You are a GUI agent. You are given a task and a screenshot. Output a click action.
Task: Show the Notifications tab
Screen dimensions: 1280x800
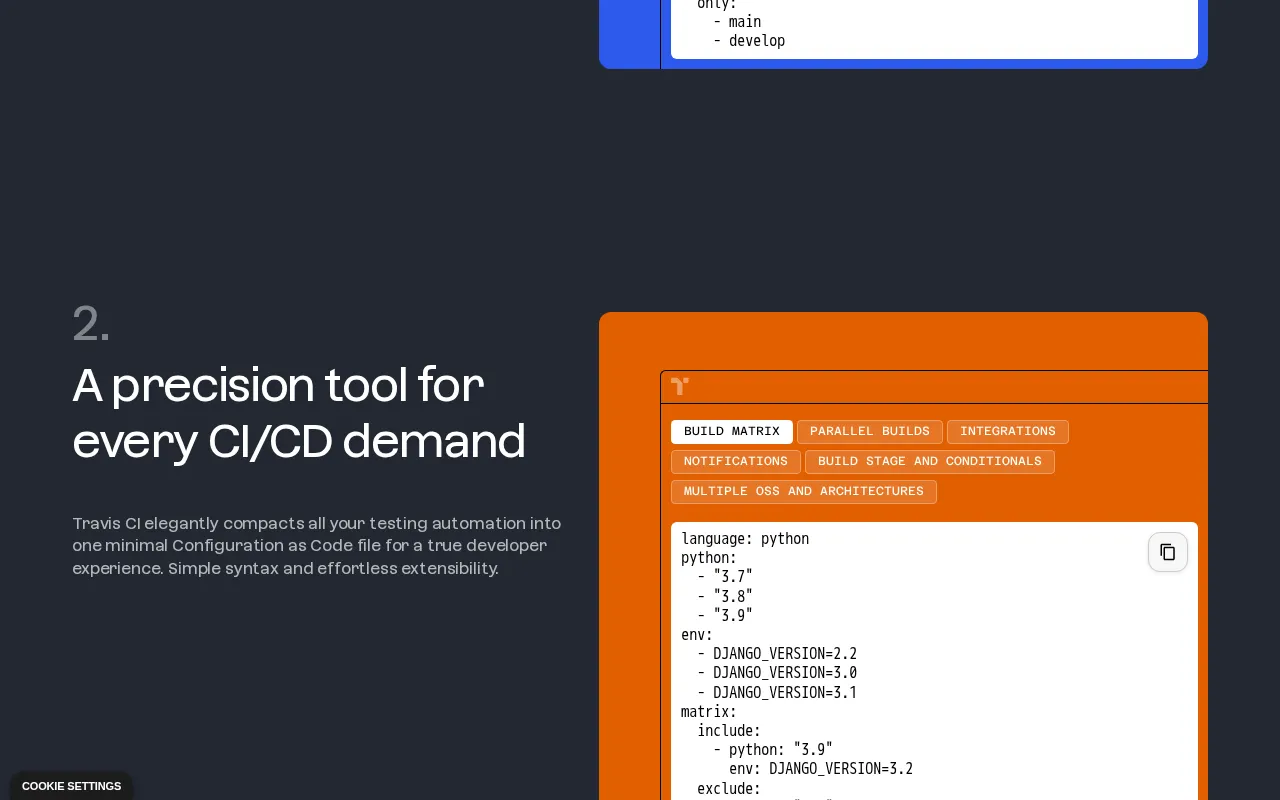tap(736, 462)
